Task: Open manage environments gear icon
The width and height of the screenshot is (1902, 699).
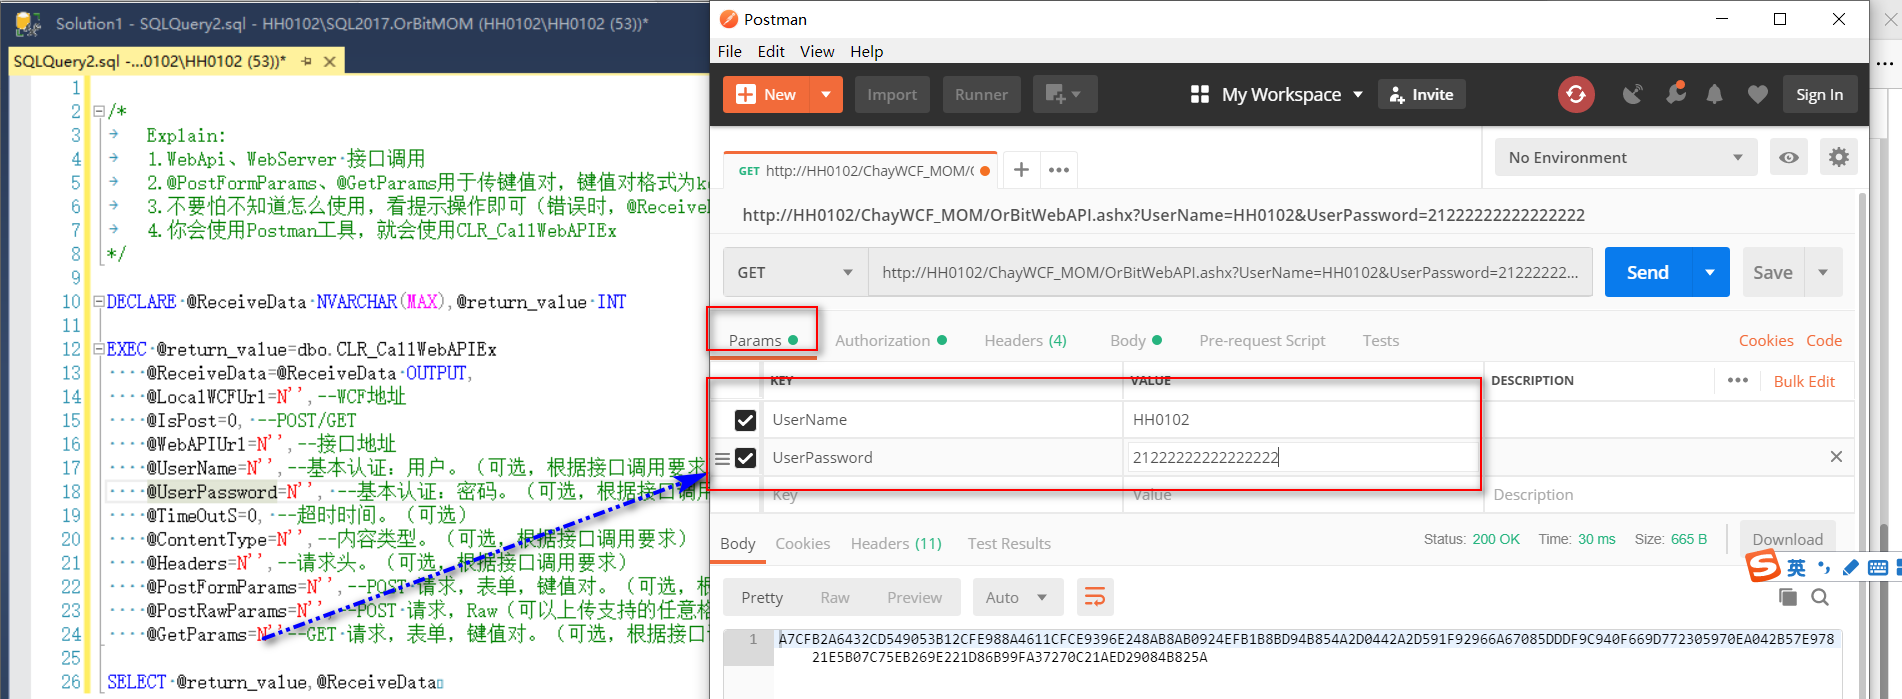Action: point(1838,157)
